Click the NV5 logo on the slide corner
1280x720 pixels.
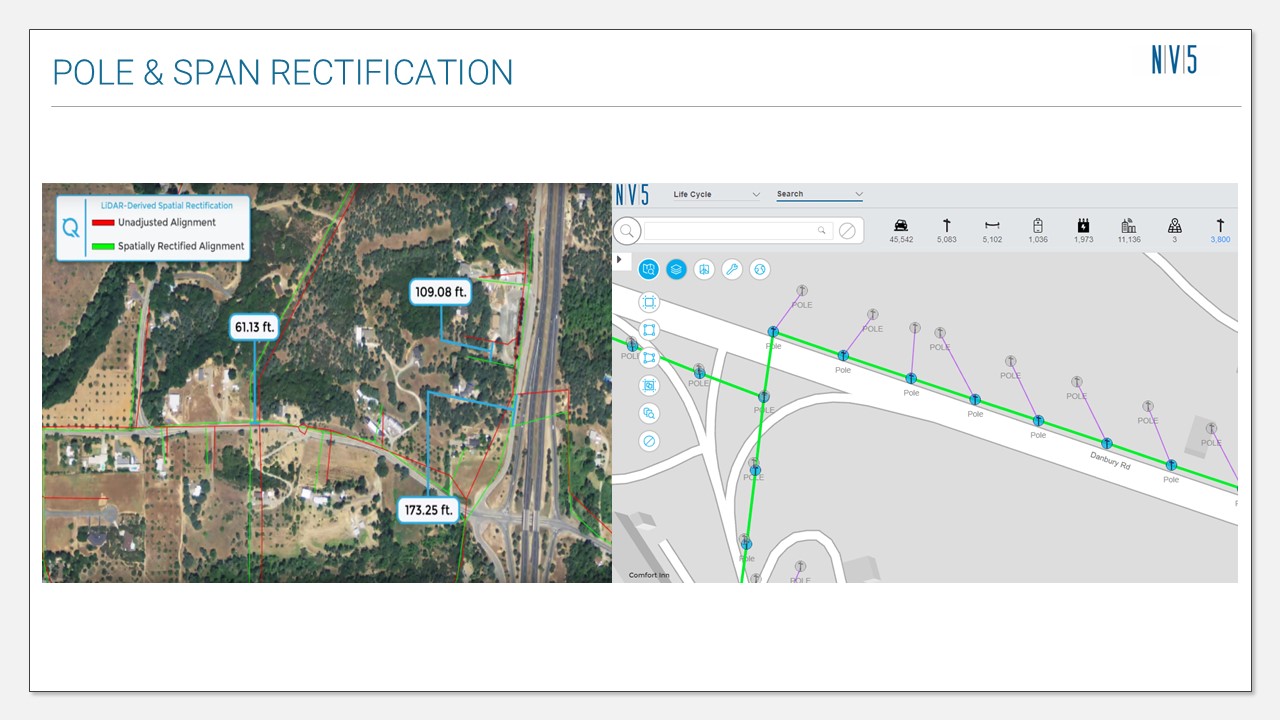(x=1174, y=61)
